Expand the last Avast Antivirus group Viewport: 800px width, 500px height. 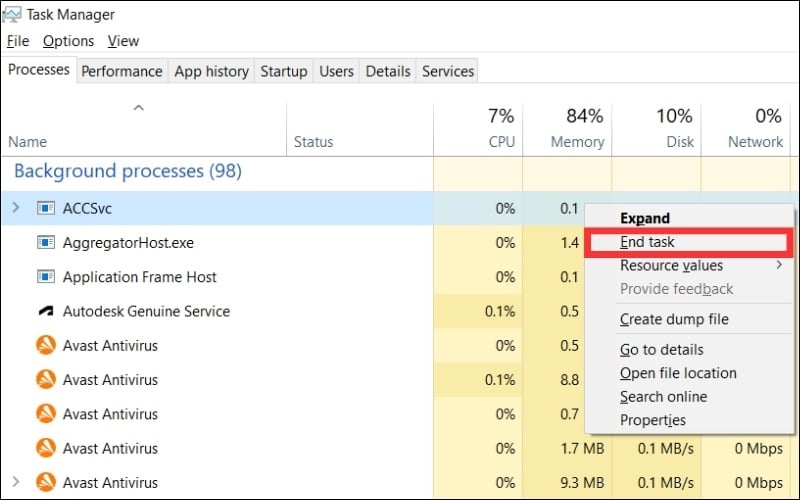pos(15,483)
